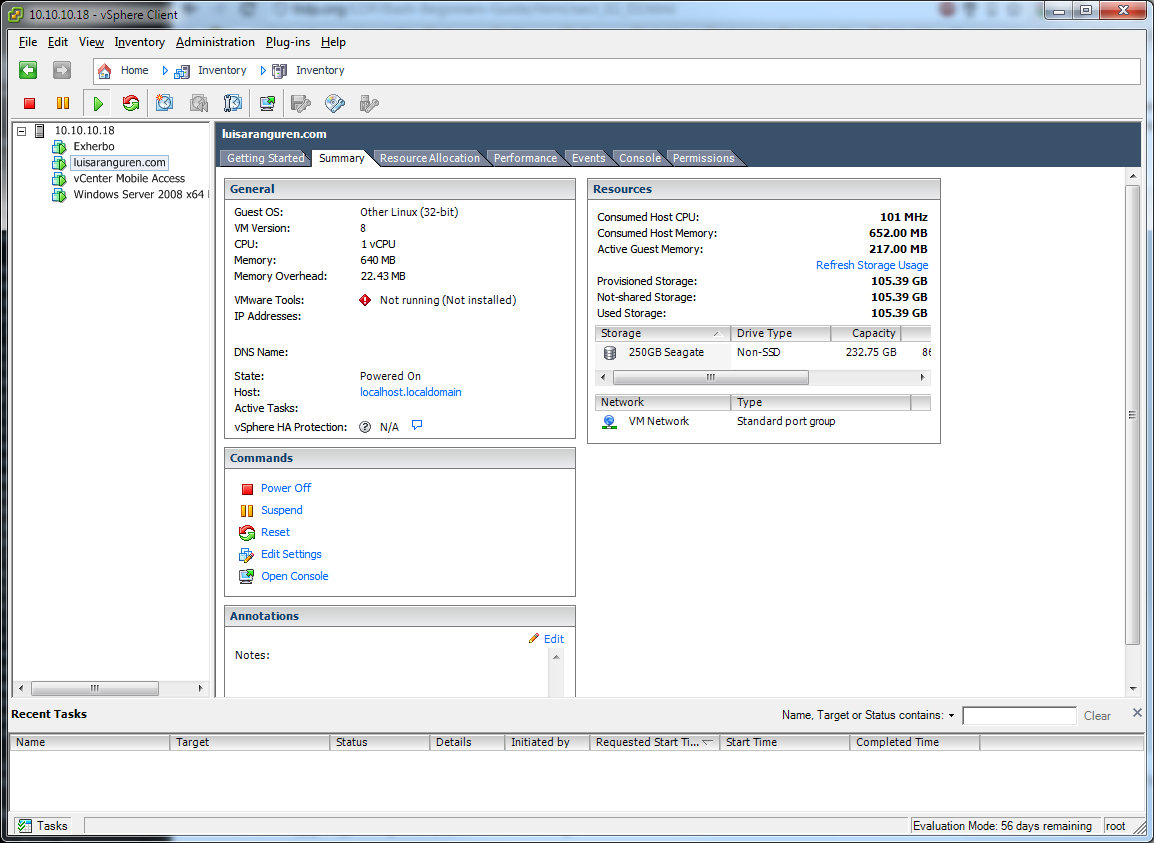1154x843 pixels.
Task: Open the Plug-ins menu
Action: point(288,42)
